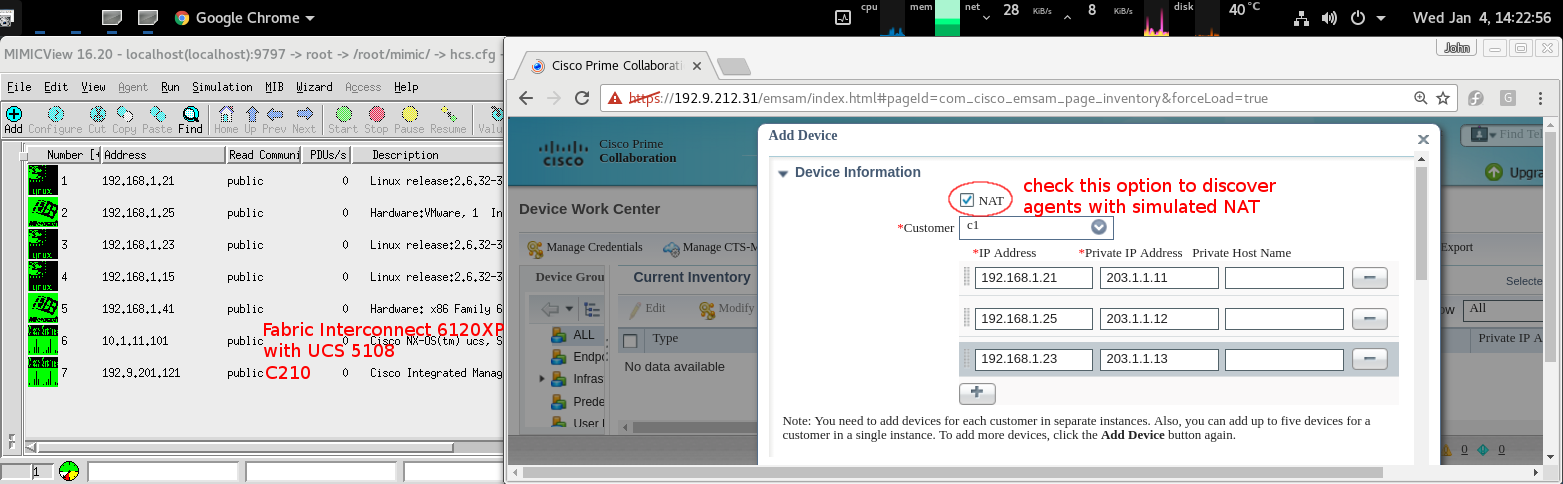
Task: Open the Edit menu in MIMICView
Action: pyautogui.click(x=56, y=87)
